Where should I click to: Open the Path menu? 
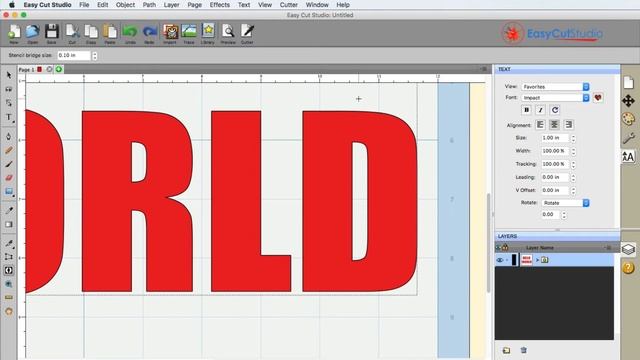149,5
